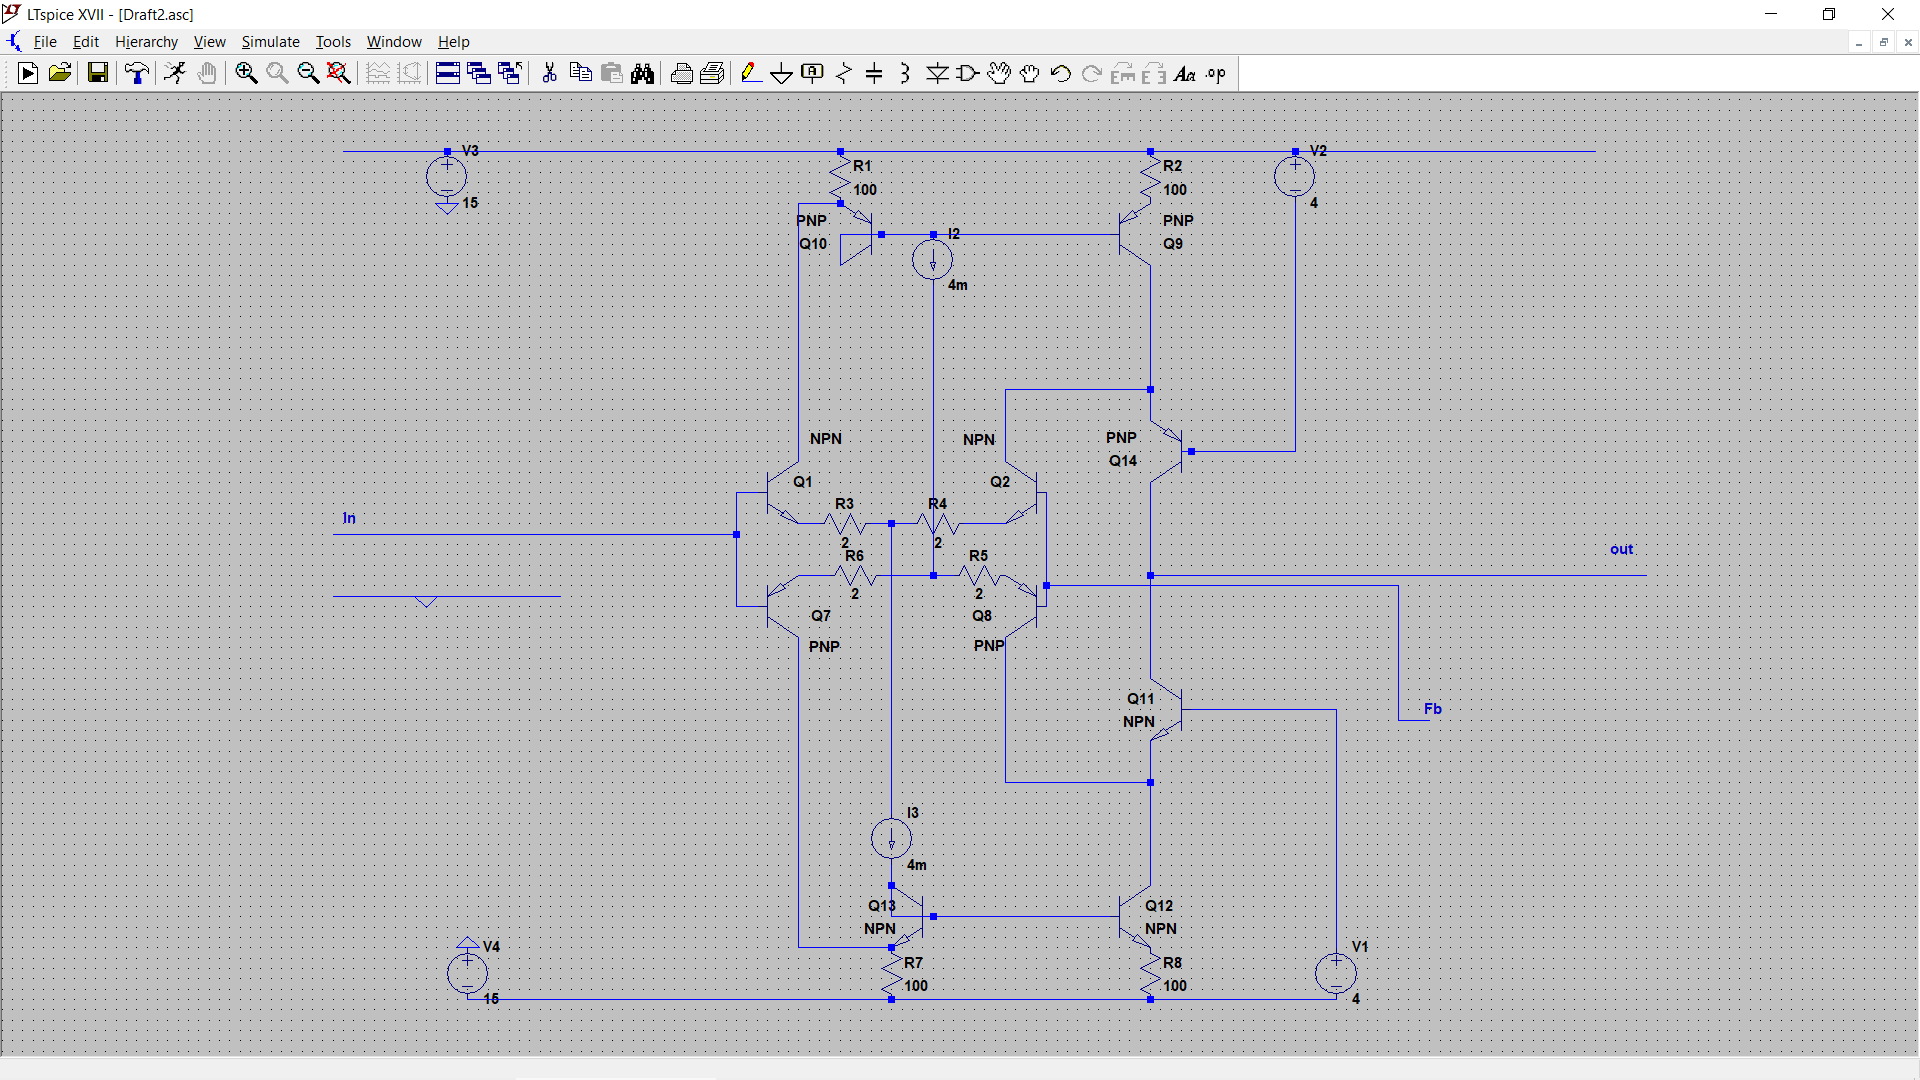Open the File menu
Screen dimensions: 1920x1080
[45, 42]
